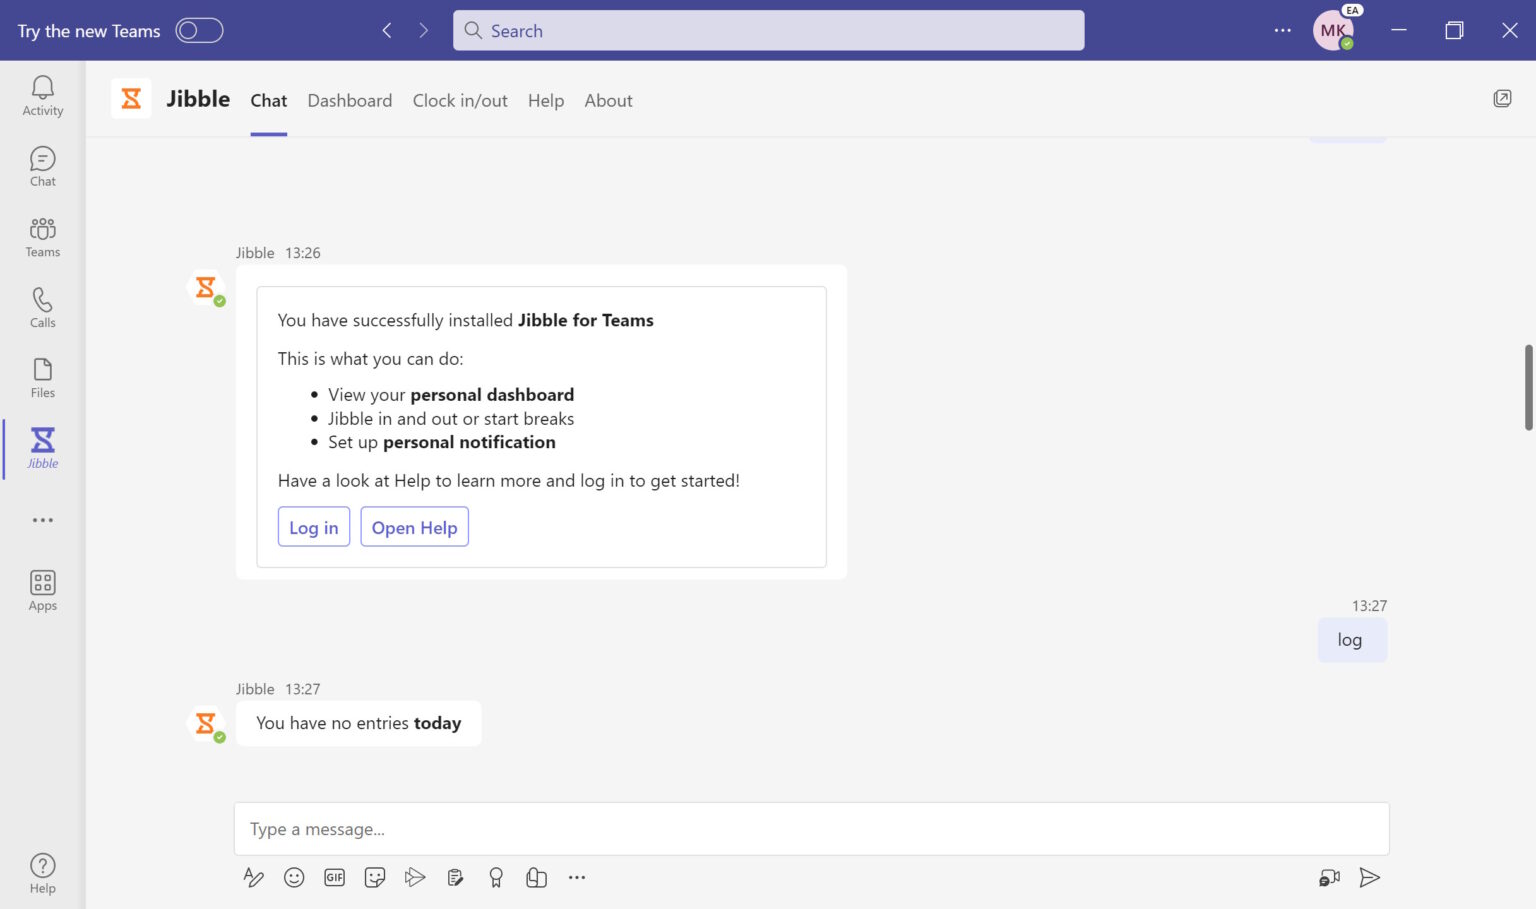This screenshot has width=1536, height=909.
Task: Open the About tab of Jibble
Action: tap(608, 100)
